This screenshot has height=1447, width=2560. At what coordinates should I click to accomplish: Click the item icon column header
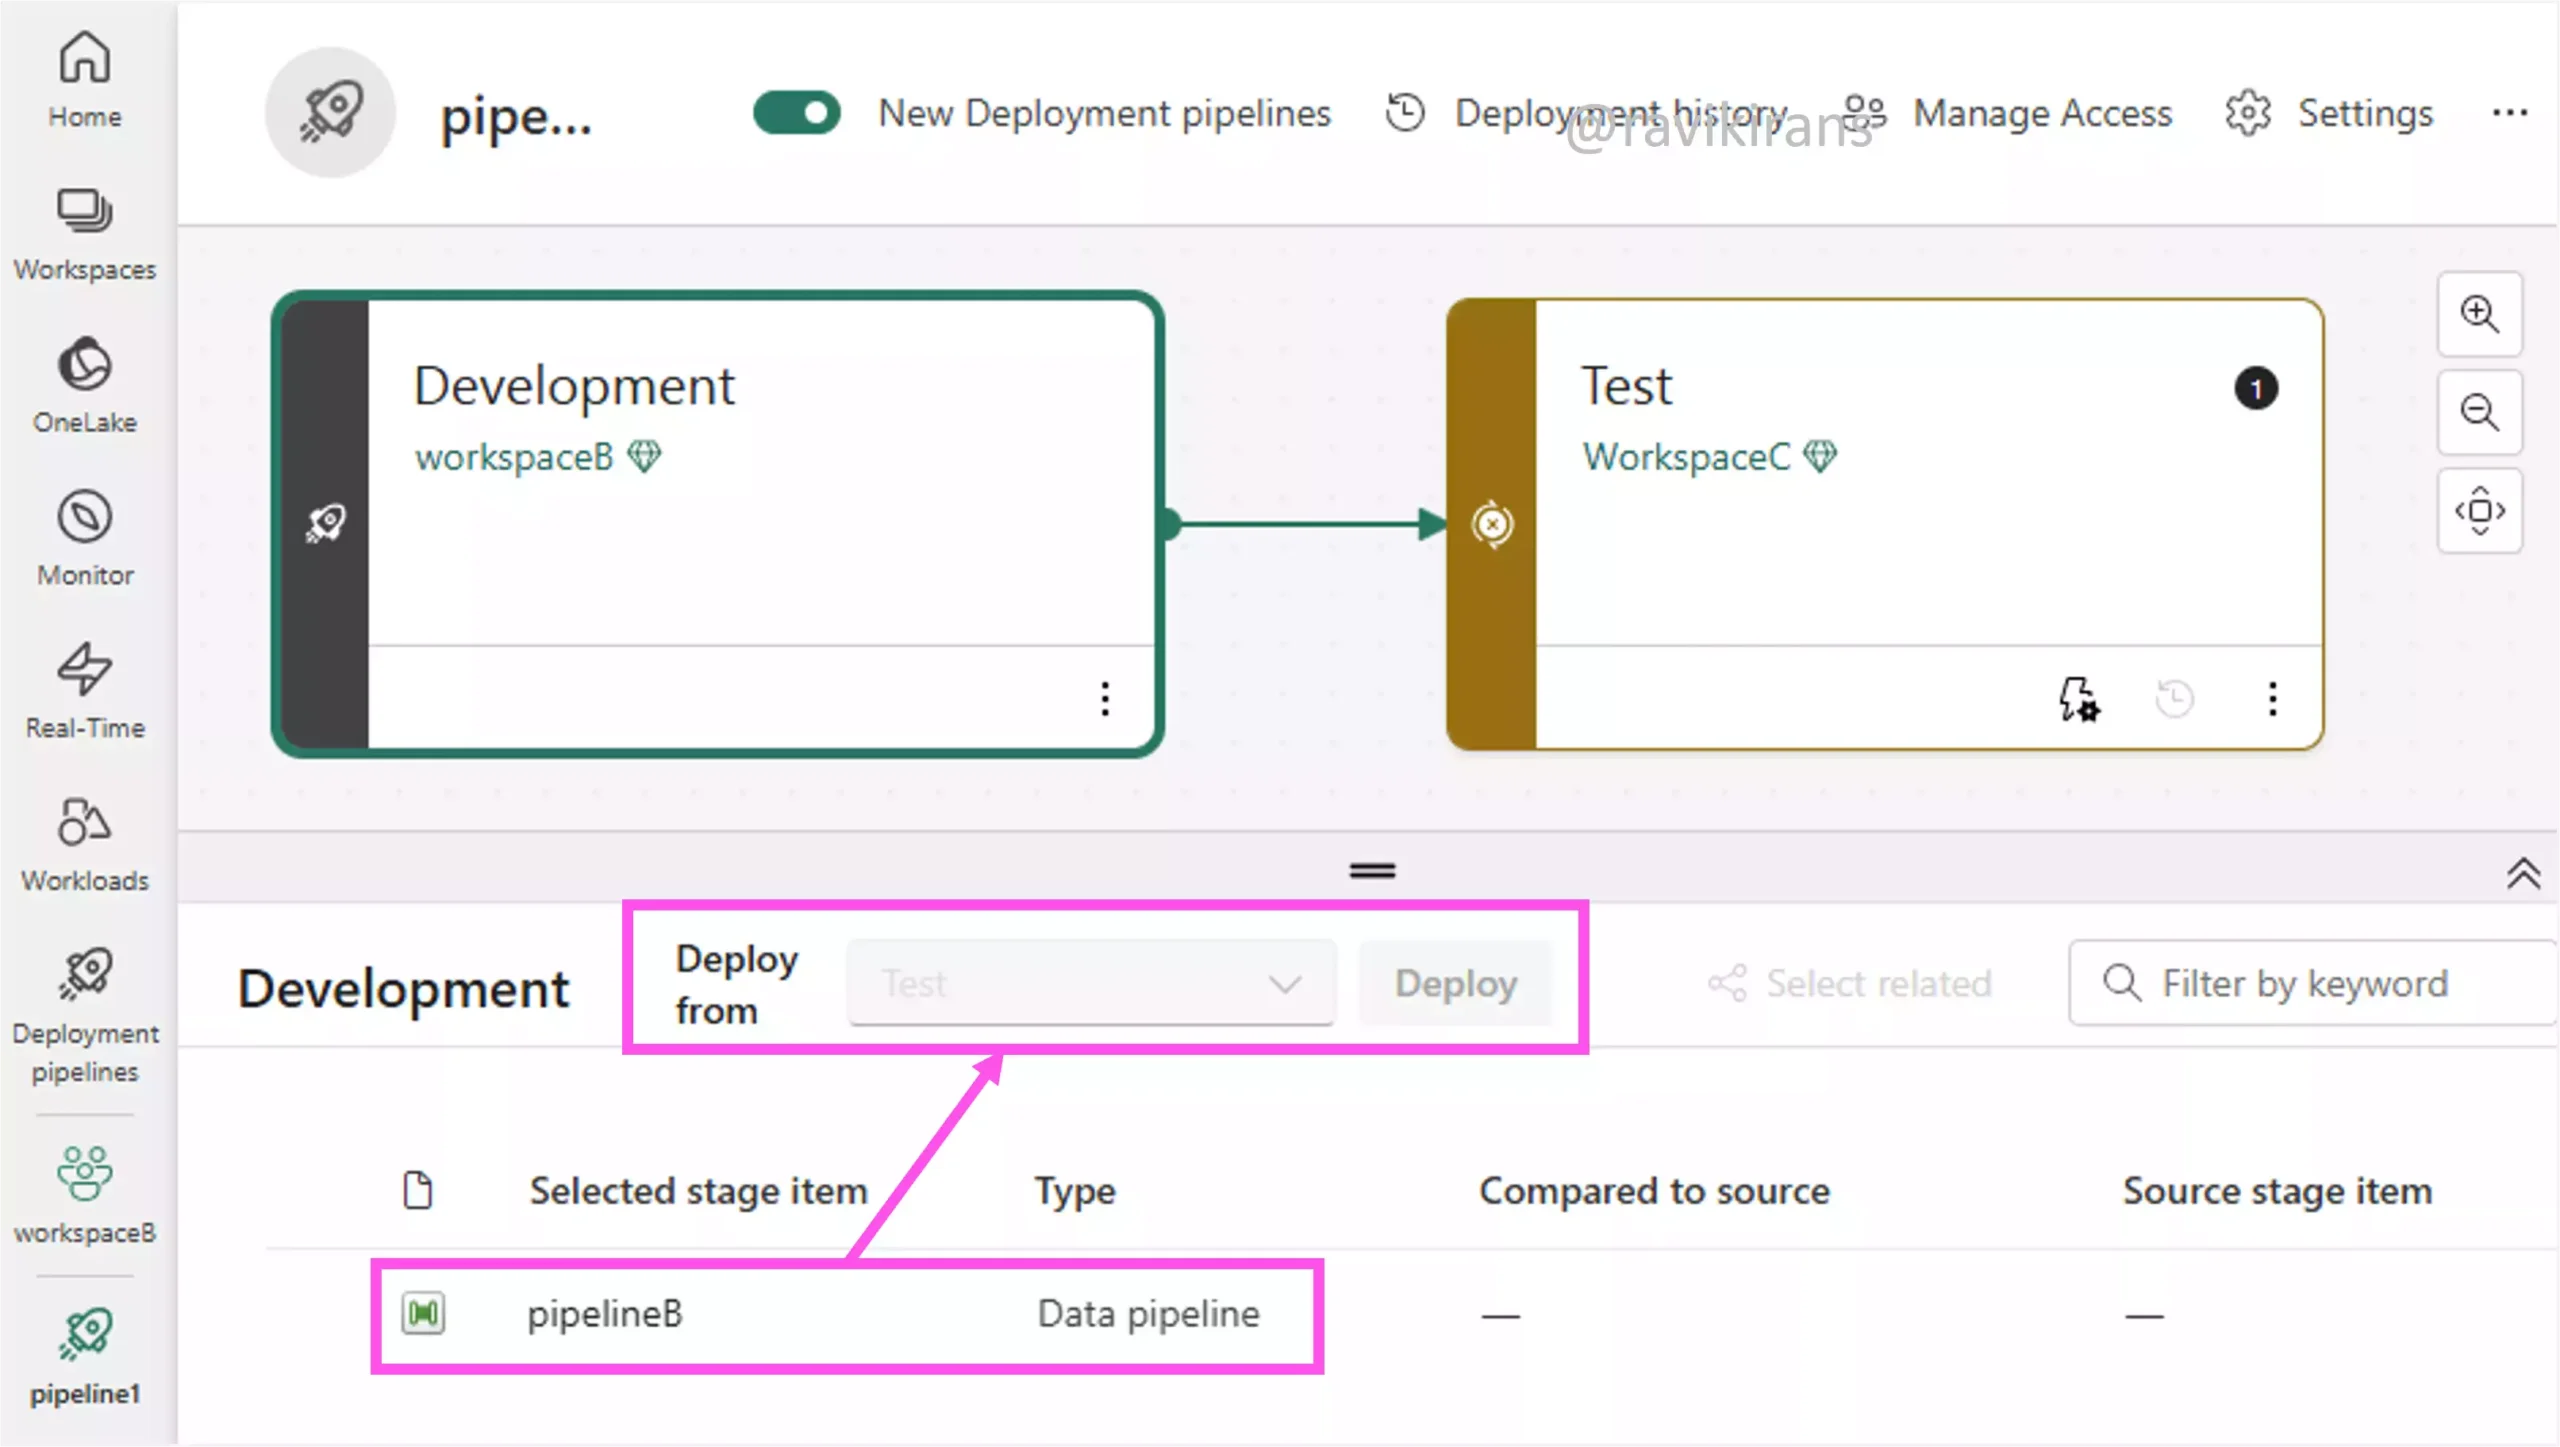point(418,1190)
